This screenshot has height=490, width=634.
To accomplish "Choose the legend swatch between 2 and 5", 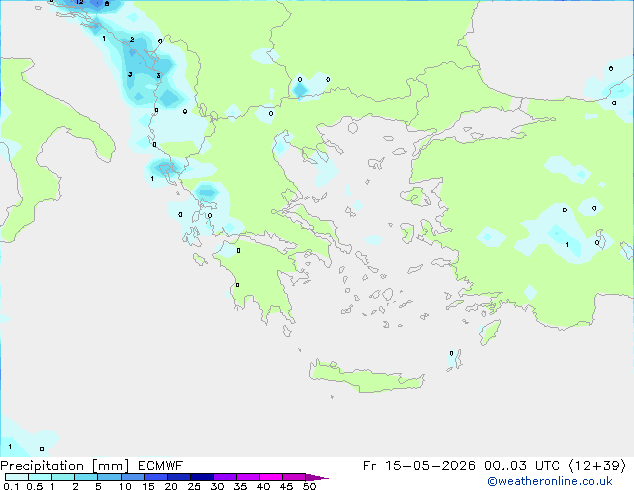I will click(86, 477).
